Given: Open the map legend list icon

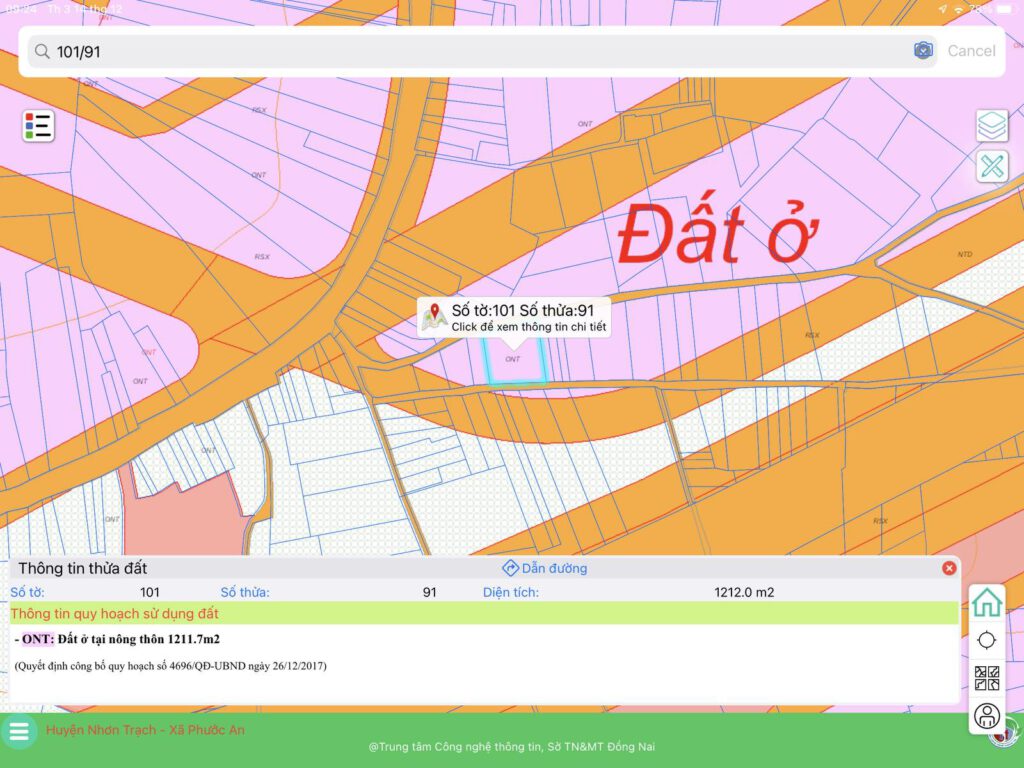Looking at the screenshot, I should 39,126.
